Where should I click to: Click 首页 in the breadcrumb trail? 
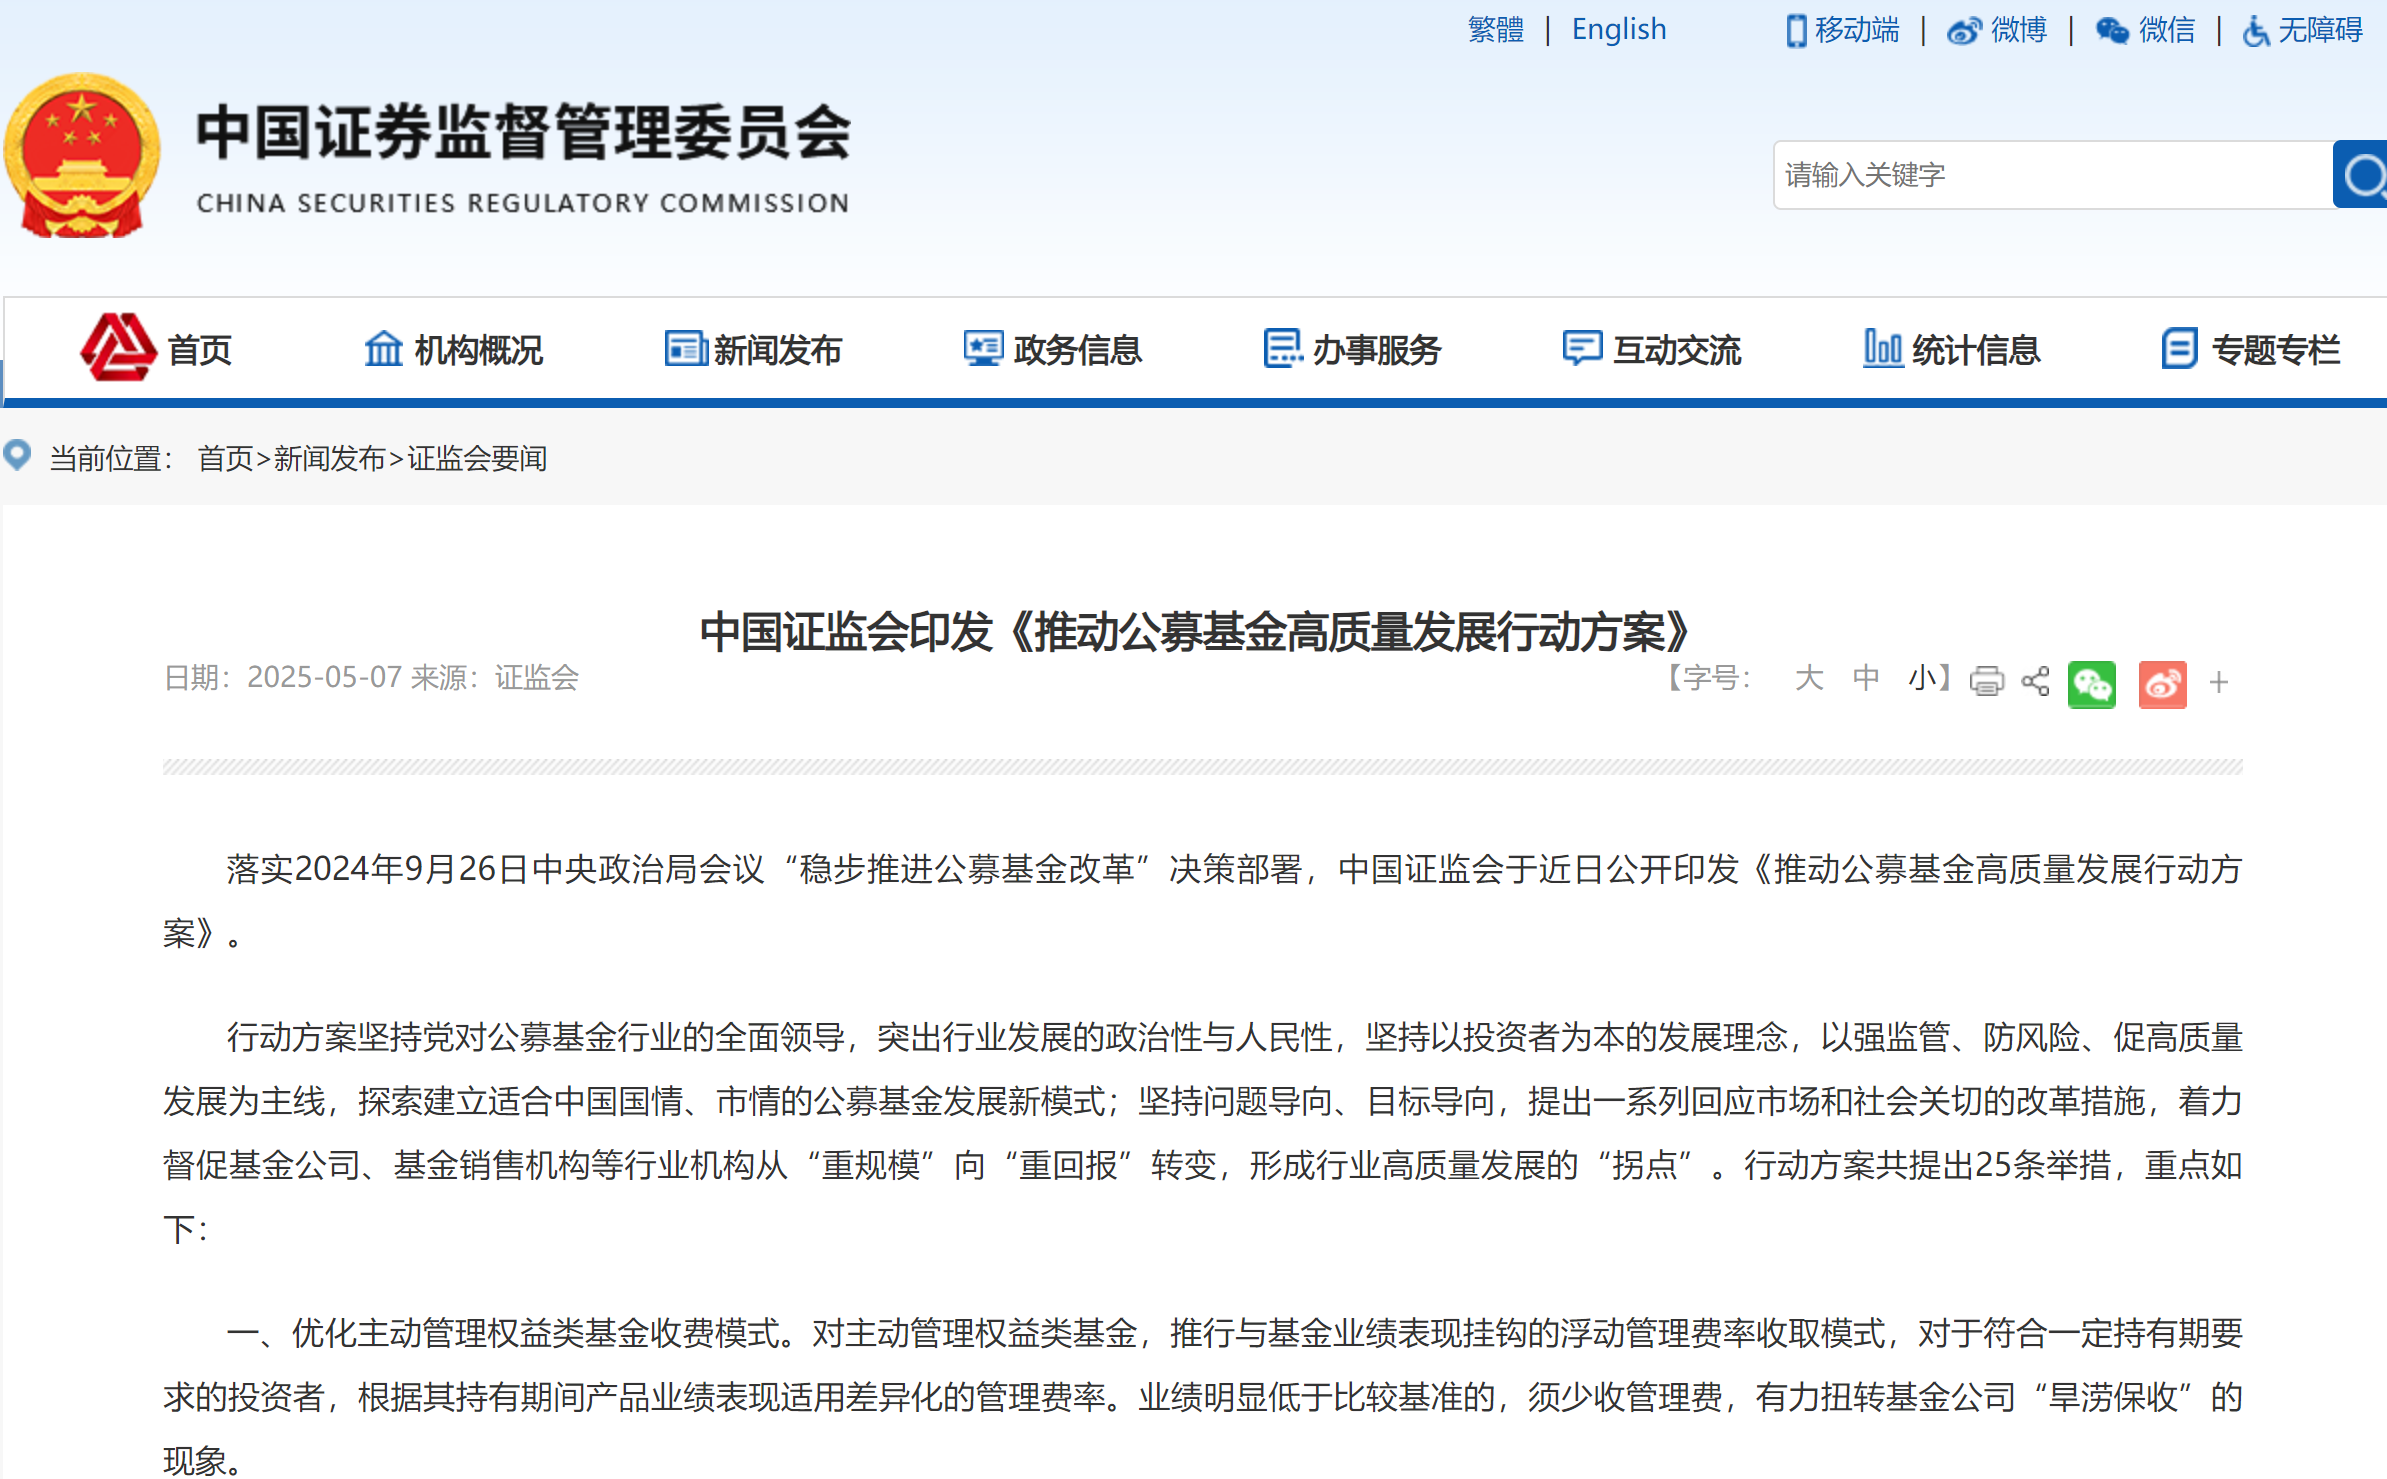[x=225, y=459]
